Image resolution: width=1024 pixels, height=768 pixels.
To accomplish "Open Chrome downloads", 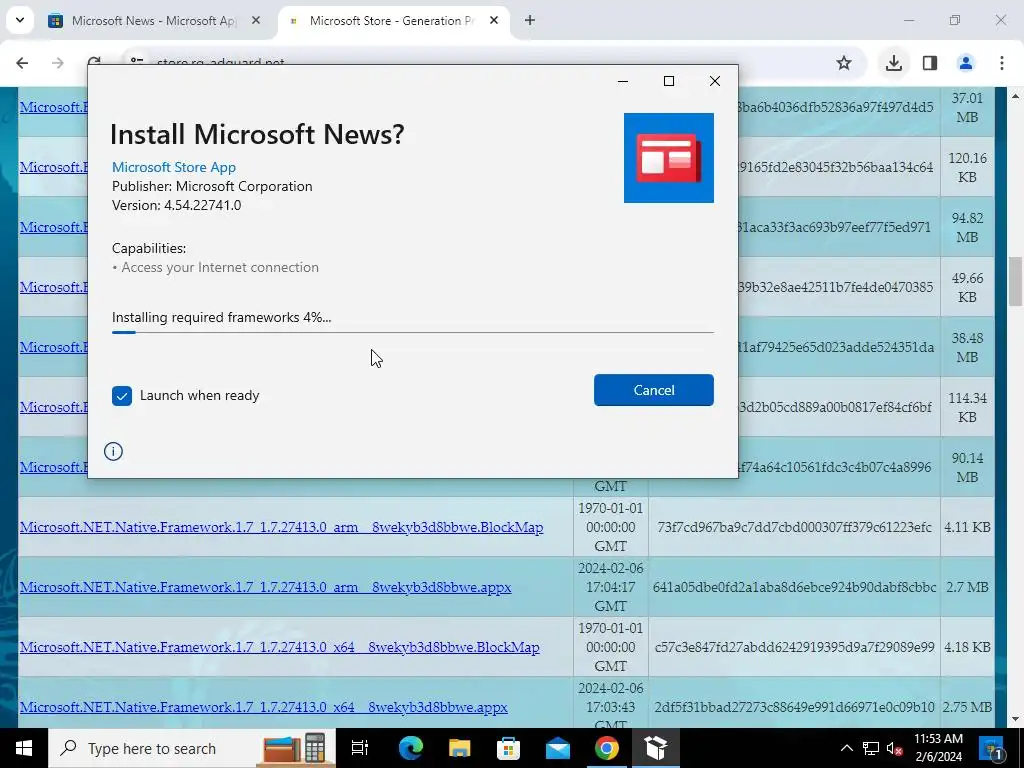I will point(893,63).
